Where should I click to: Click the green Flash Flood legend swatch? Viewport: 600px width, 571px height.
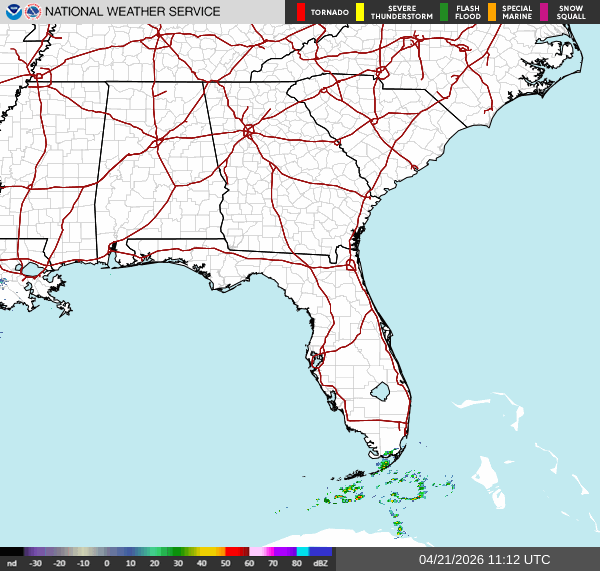[444, 12]
